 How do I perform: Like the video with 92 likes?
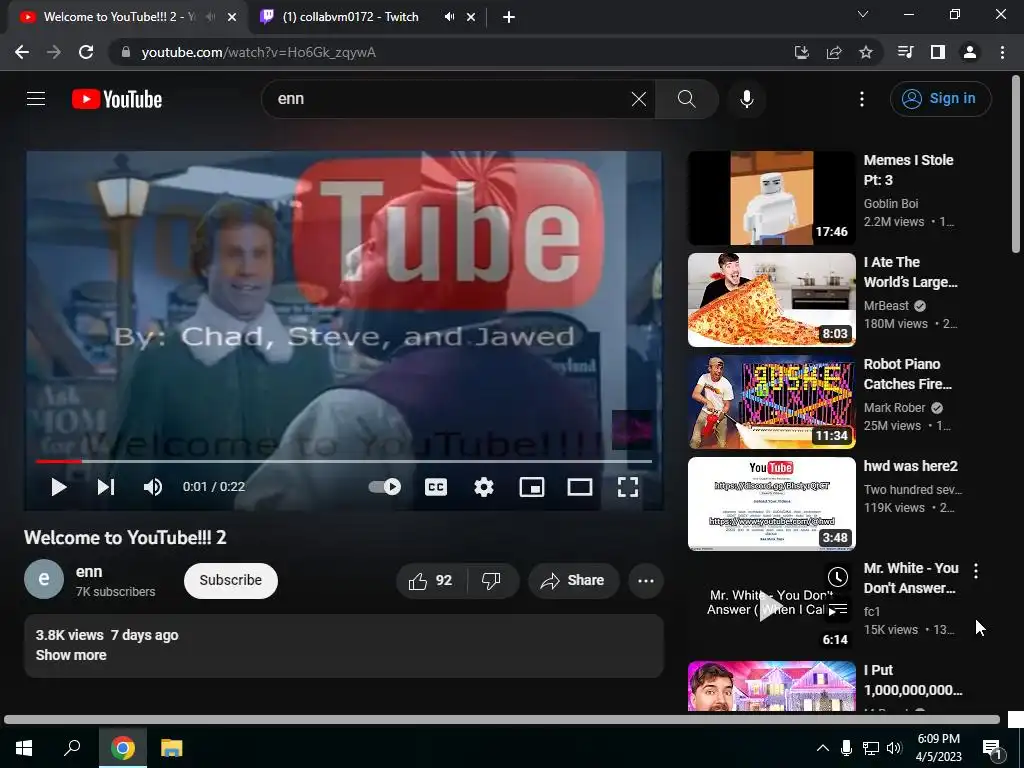(x=431, y=581)
